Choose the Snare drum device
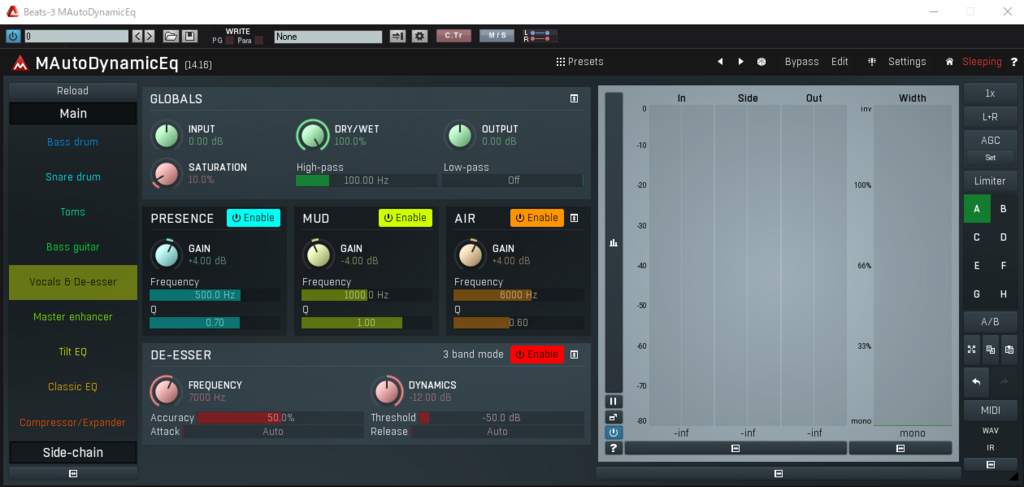 (x=73, y=177)
